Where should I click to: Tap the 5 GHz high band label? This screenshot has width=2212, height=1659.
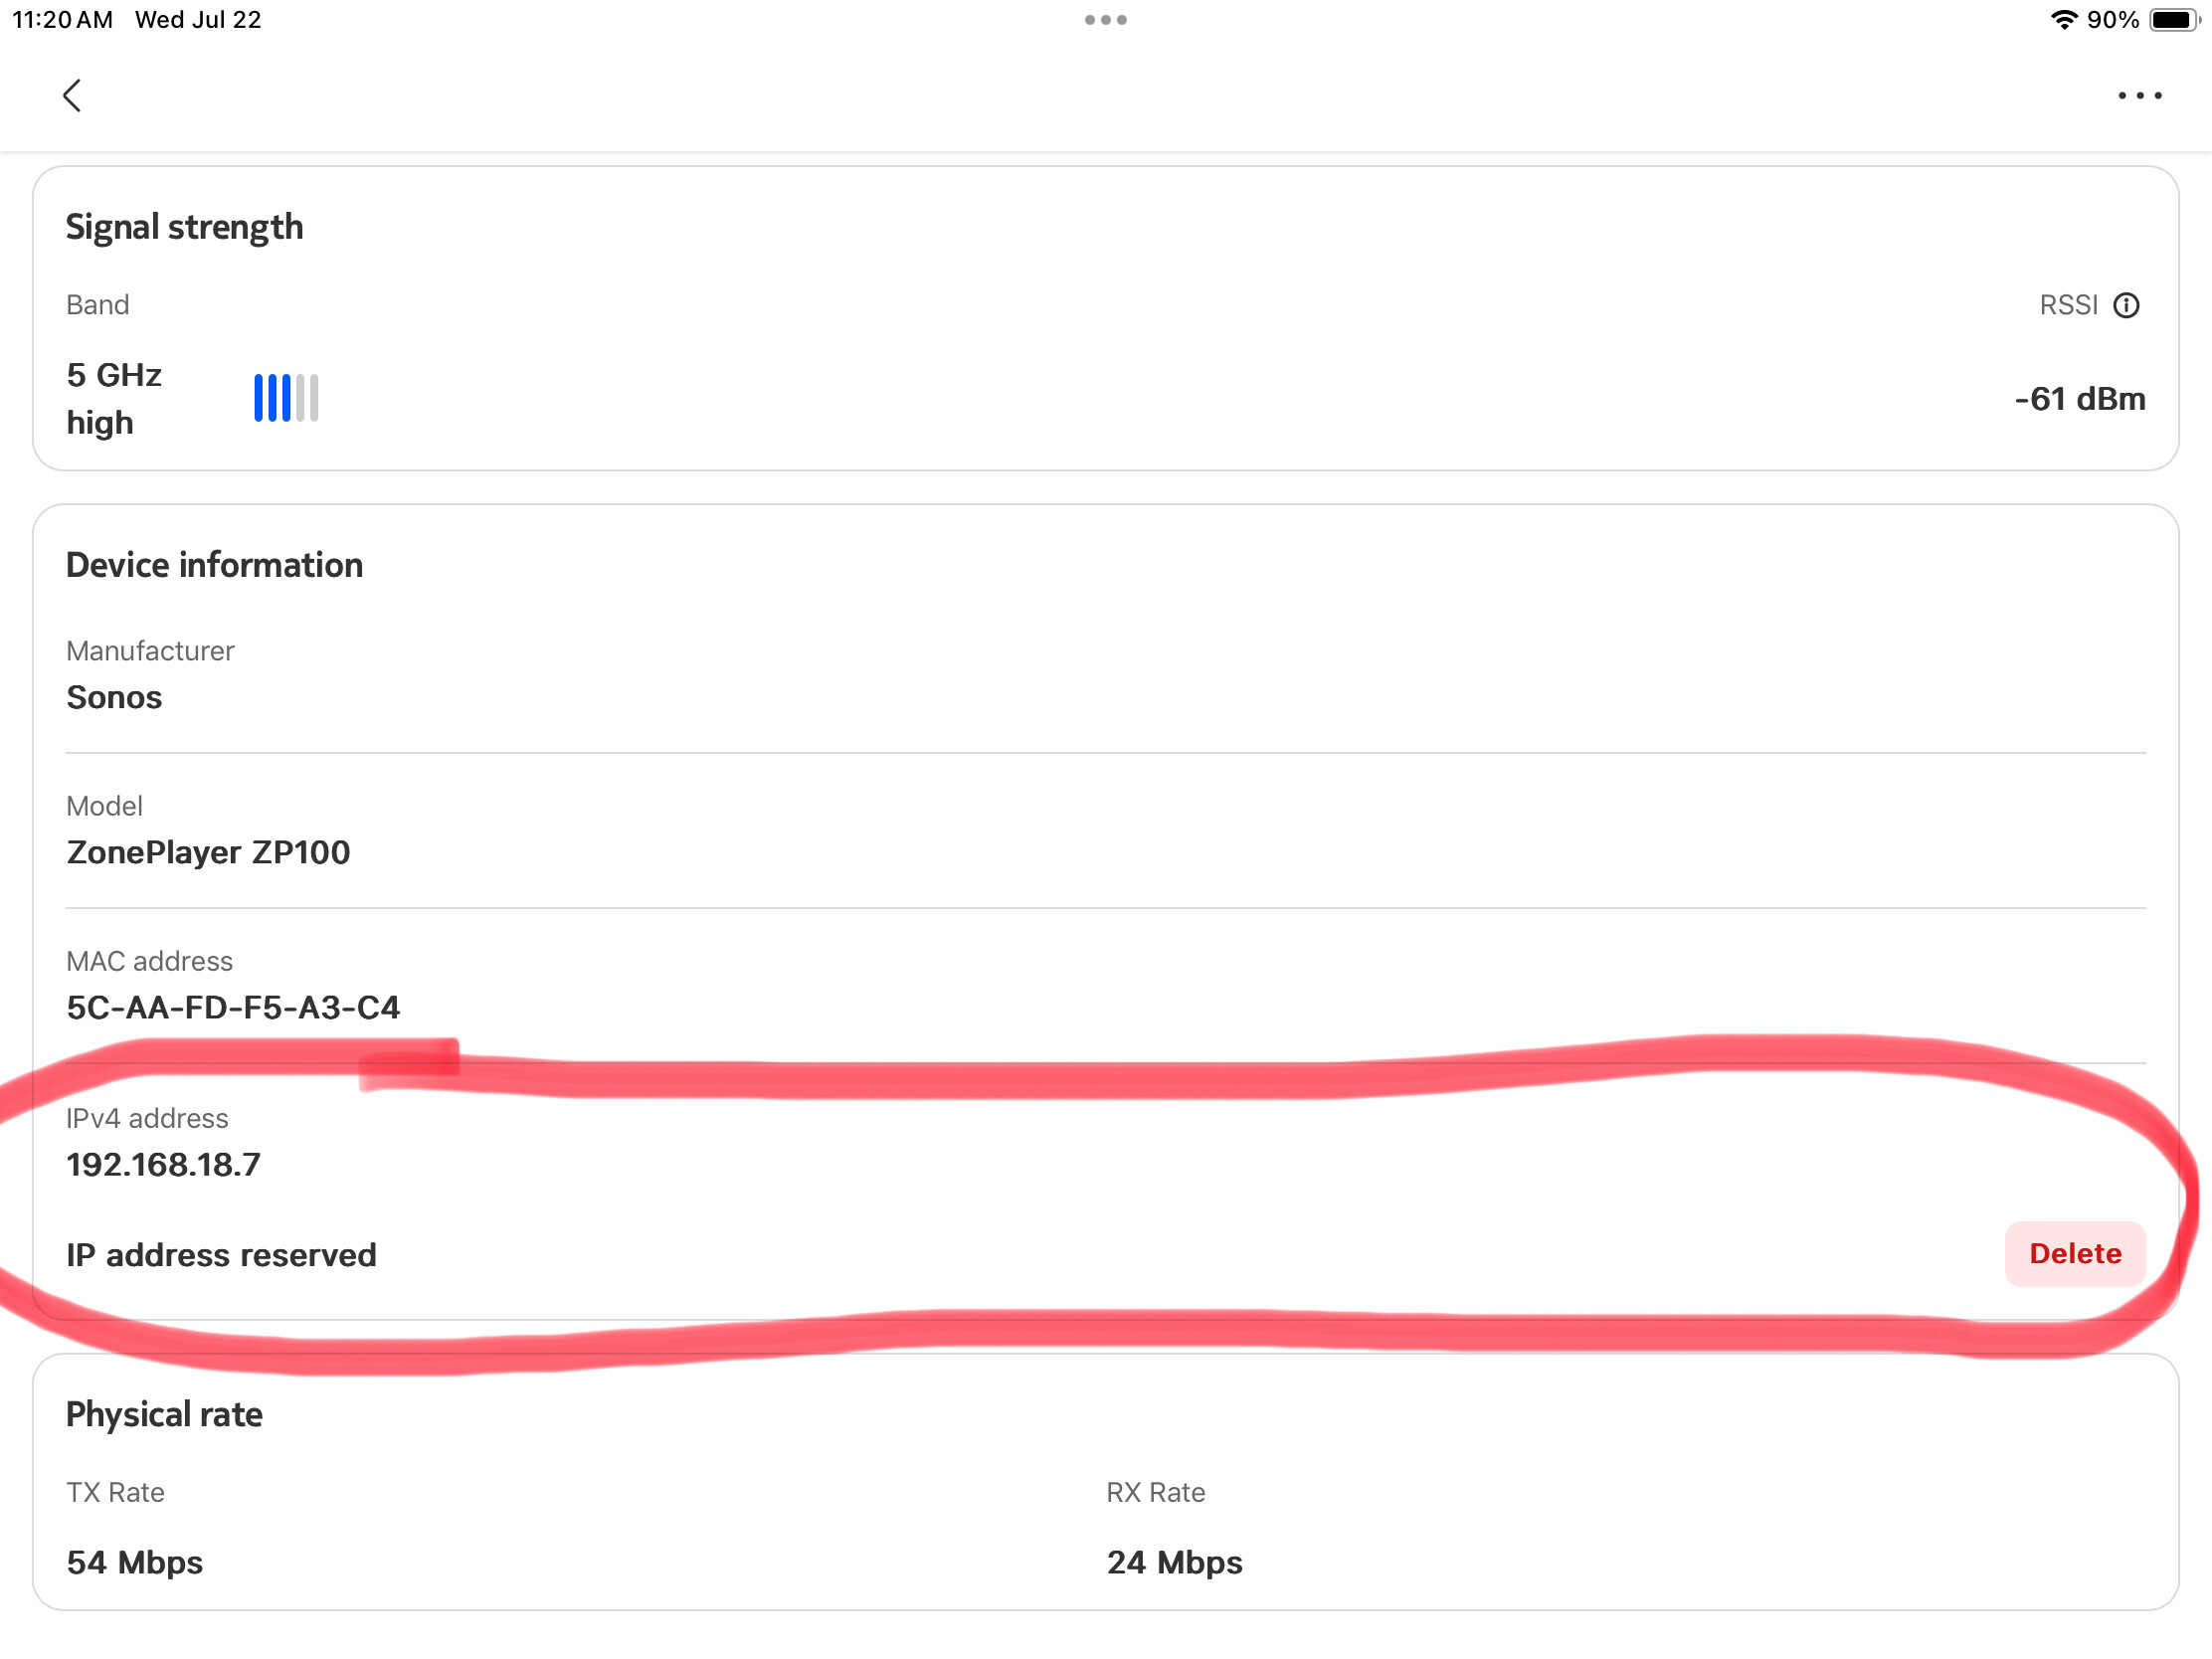[x=114, y=398]
